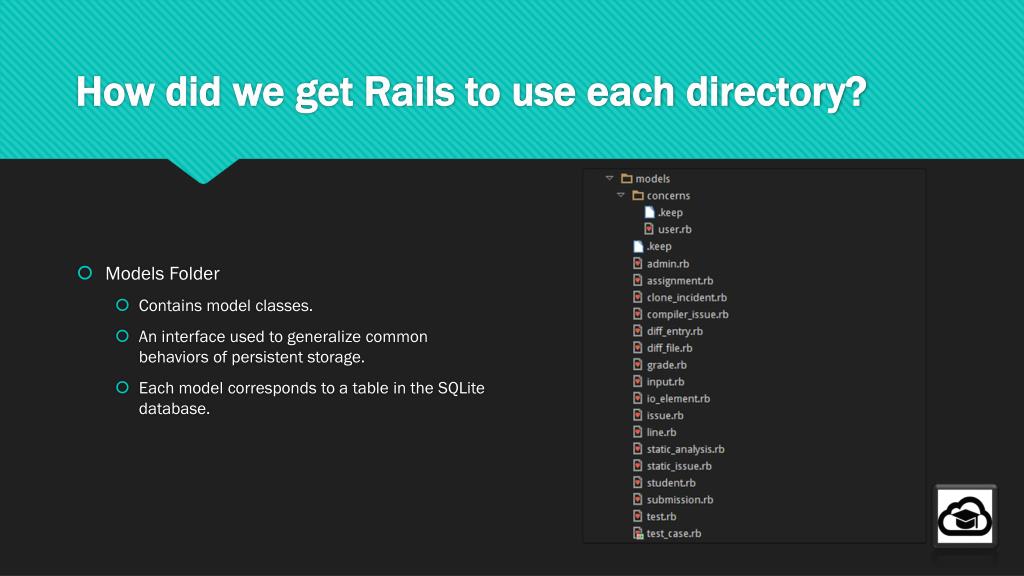Click the line.rb file icon
The height and width of the screenshot is (576, 1024).
click(x=638, y=432)
